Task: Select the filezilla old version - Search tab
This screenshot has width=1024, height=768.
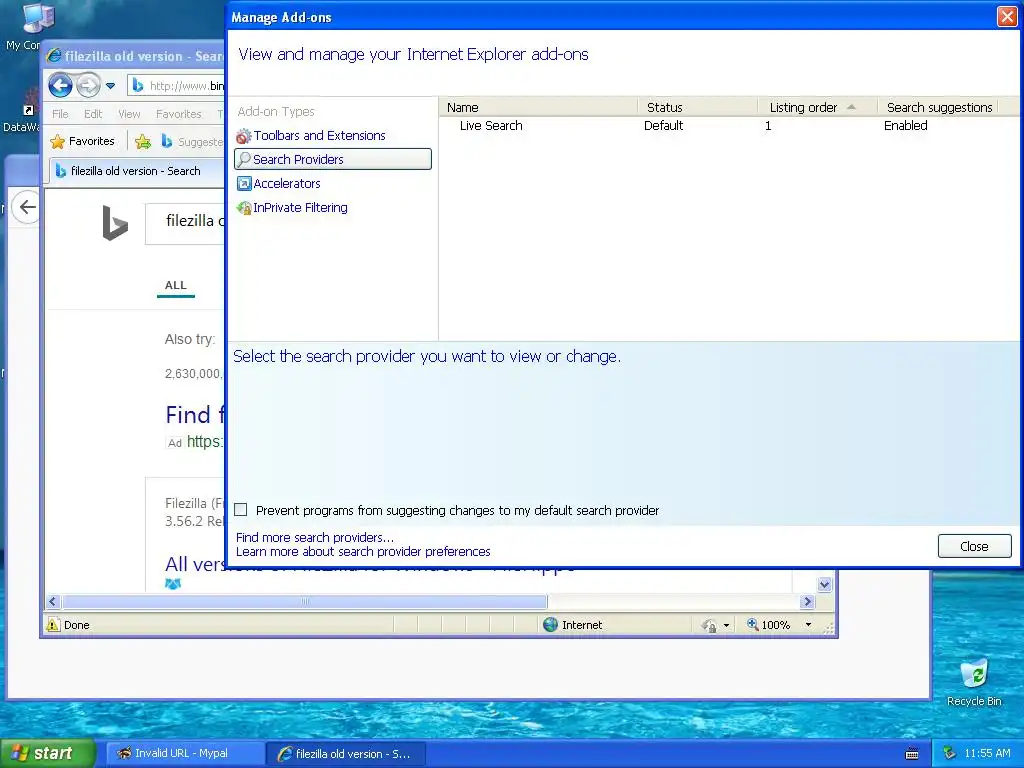Action: [x=135, y=171]
